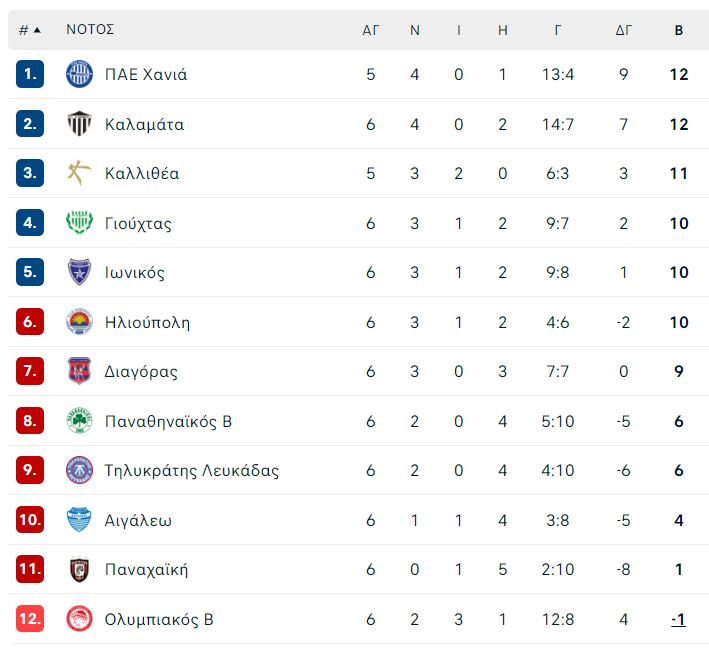Click the Ηλιούπολη sun emblem

pyautogui.click(x=79, y=322)
